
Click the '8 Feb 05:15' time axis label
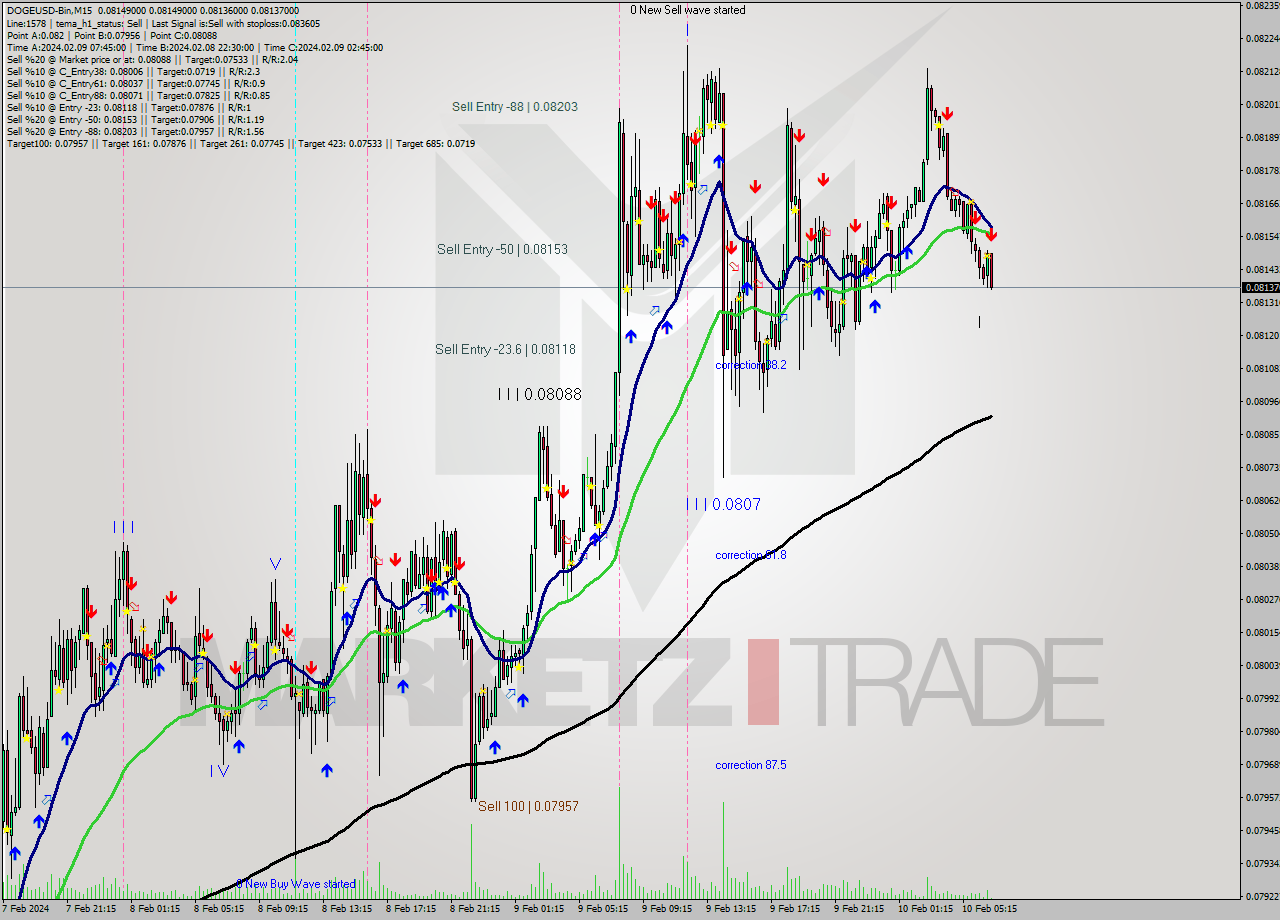tap(219, 909)
